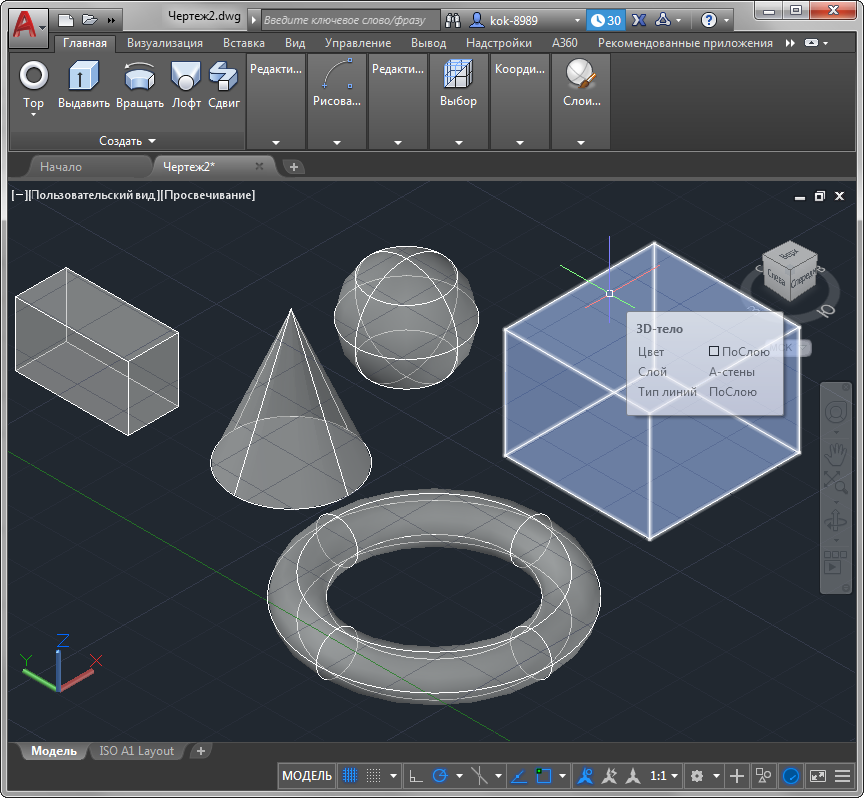Toggle ortho mode in status bar
This screenshot has width=864, height=798.
[x=416, y=776]
